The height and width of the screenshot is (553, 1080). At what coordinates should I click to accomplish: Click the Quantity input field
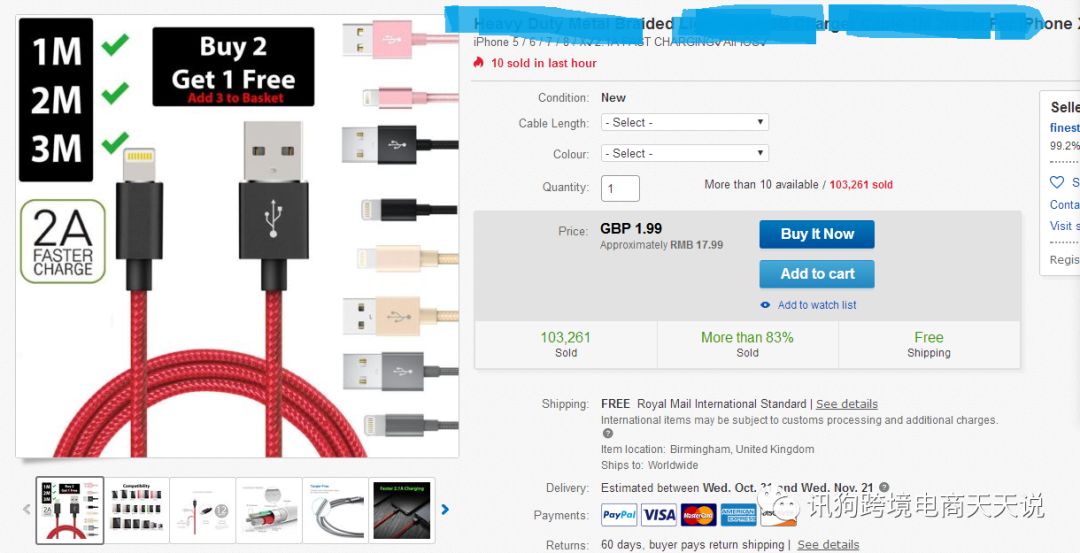pos(620,189)
